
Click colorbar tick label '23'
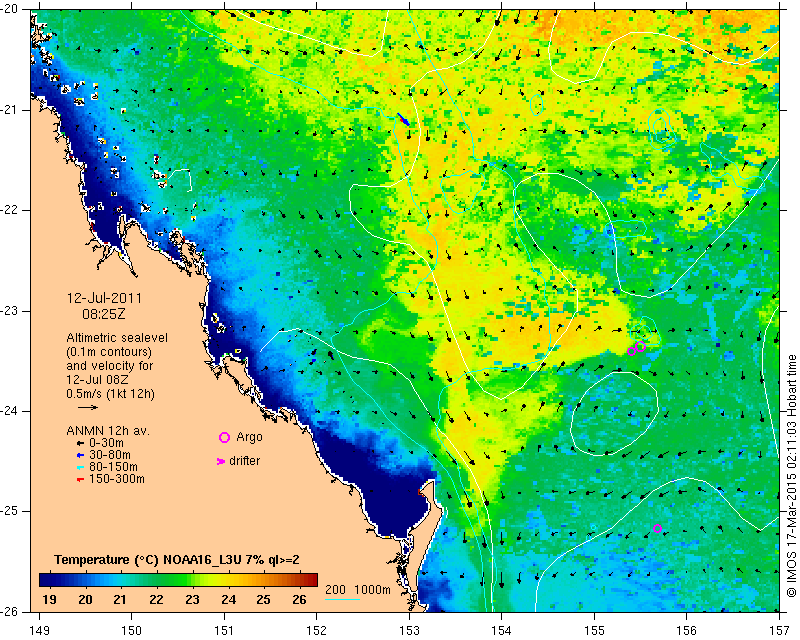click(x=192, y=599)
